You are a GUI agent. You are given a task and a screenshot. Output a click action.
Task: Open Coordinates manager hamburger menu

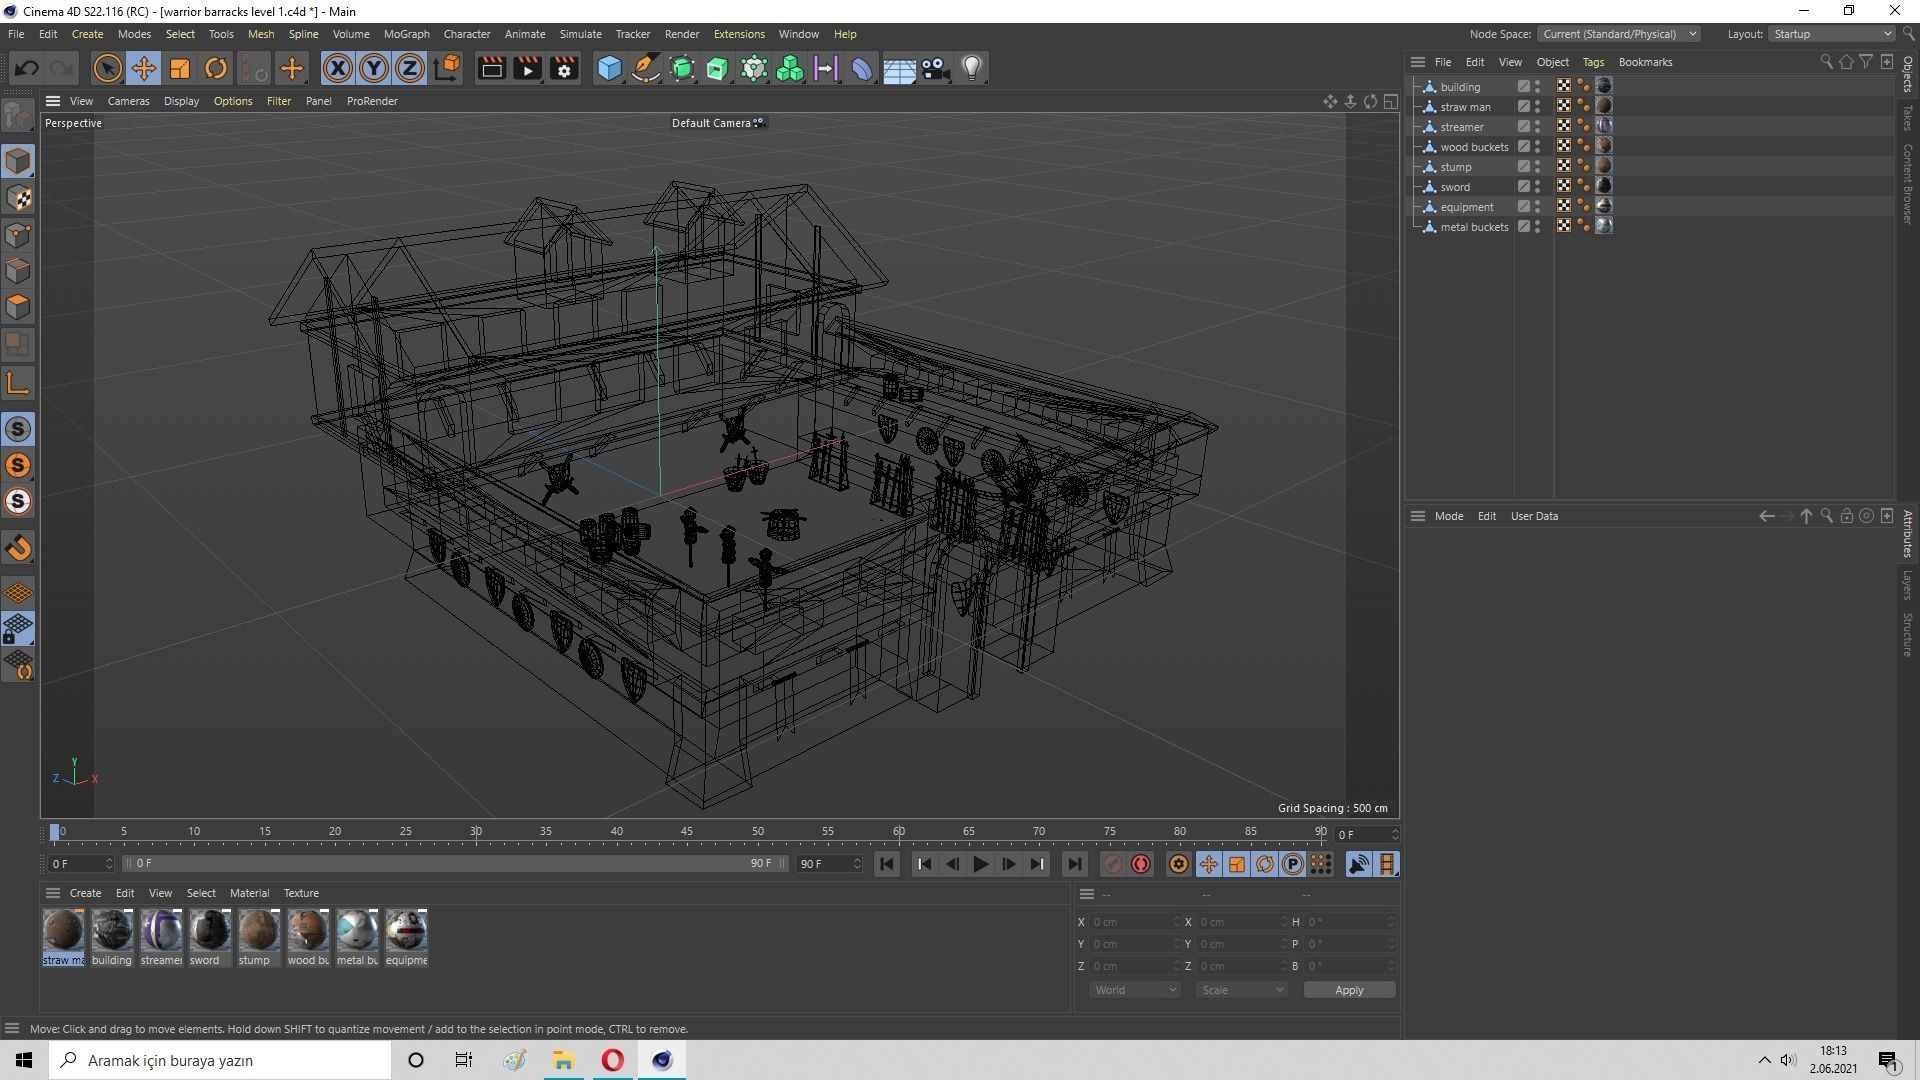(x=1087, y=894)
